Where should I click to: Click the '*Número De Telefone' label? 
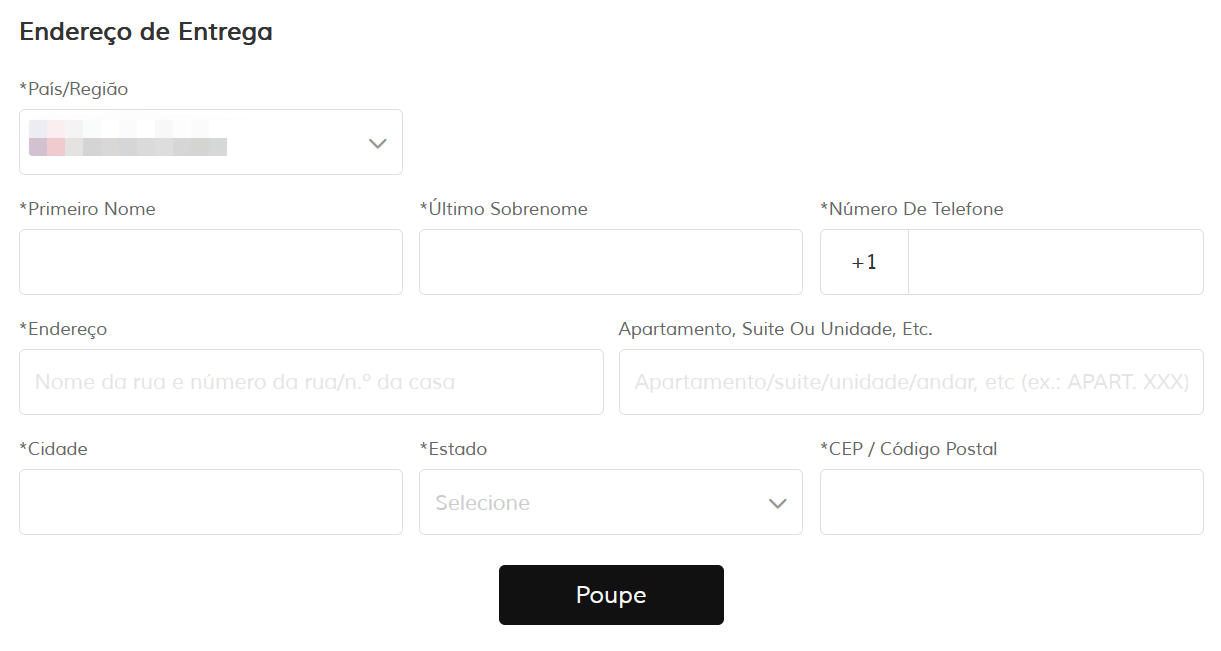click(911, 209)
